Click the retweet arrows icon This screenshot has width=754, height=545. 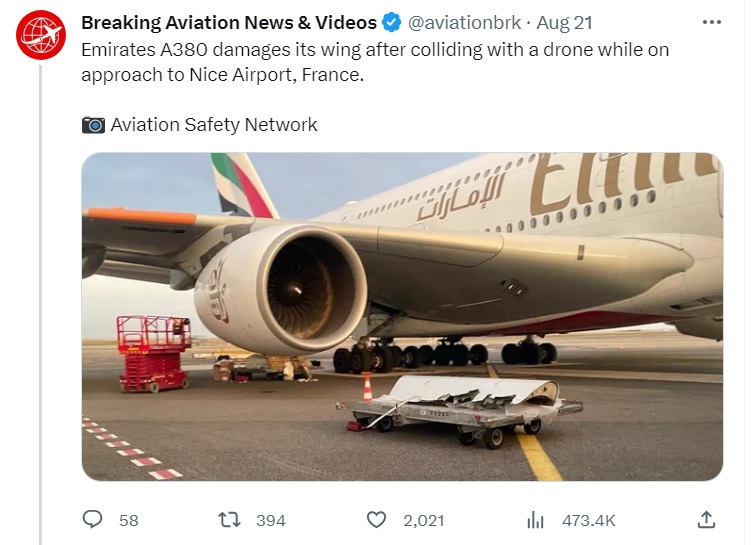[x=229, y=520]
